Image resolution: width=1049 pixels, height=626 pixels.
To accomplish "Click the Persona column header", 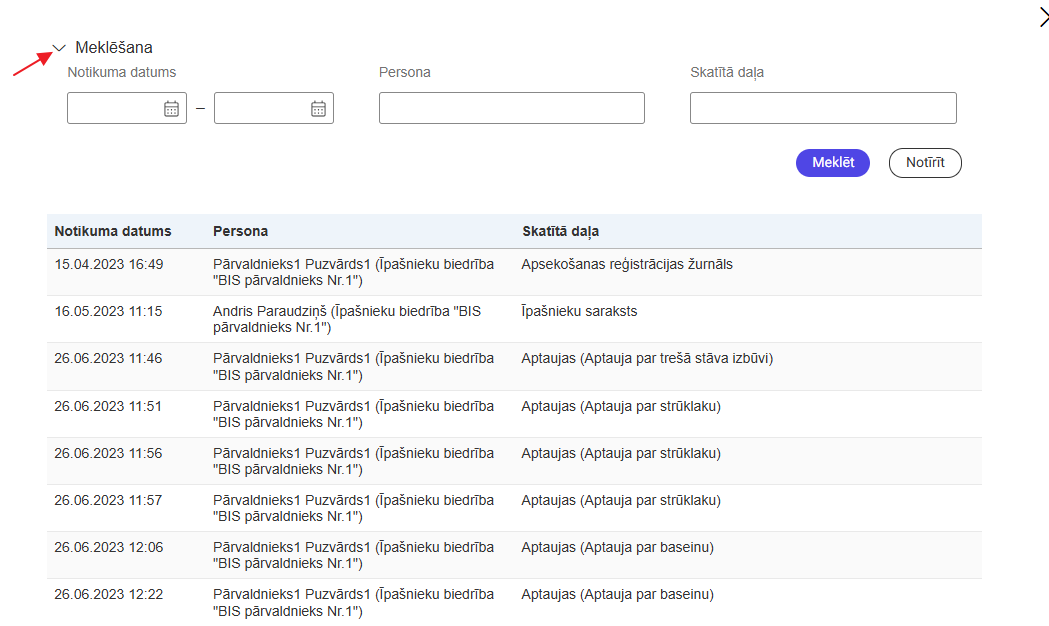I will [240, 231].
